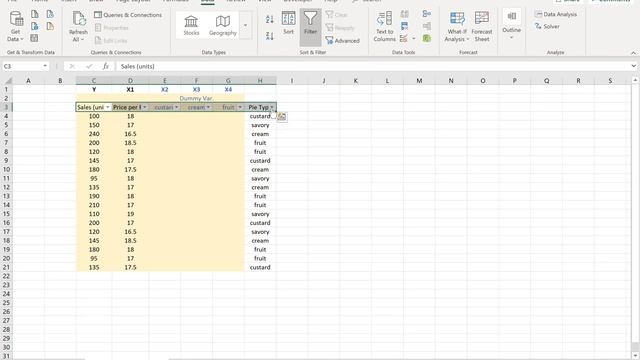Image resolution: width=640 pixels, height=360 pixels.
Task: Open What-If Analysis menu
Action: [457, 26]
